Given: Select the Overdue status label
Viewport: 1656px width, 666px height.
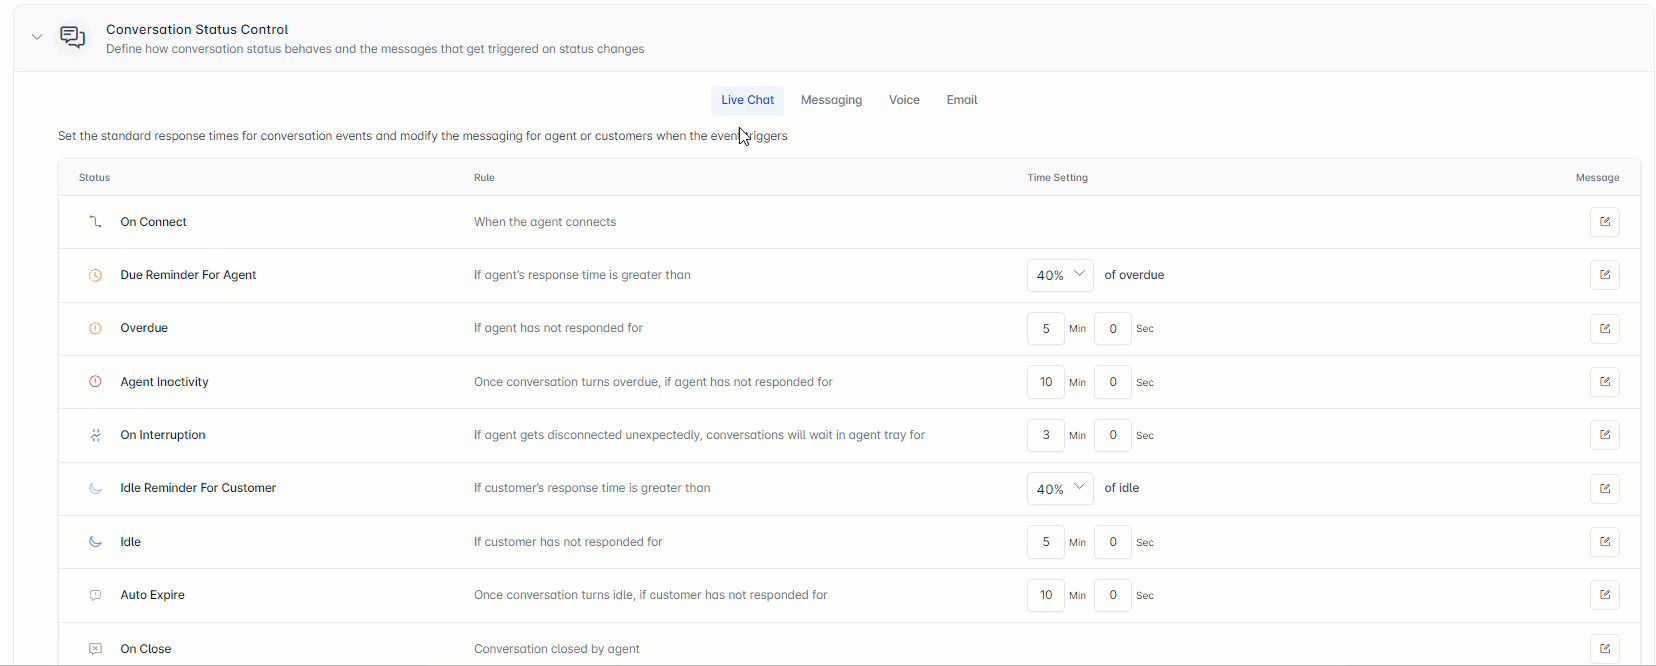Looking at the screenshot, I should click(144, 328).
